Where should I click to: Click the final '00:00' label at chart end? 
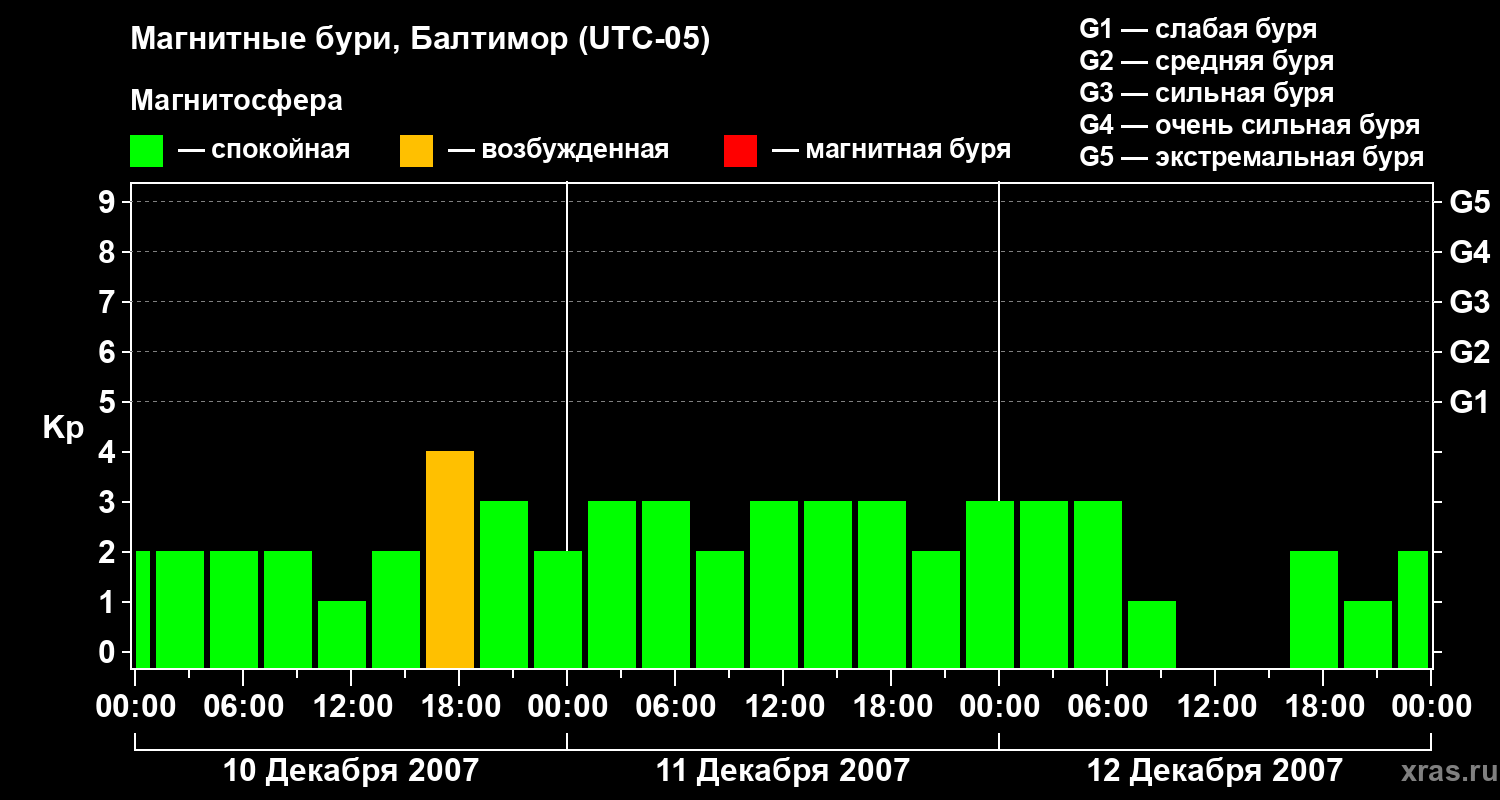(x=1431, y=706)
